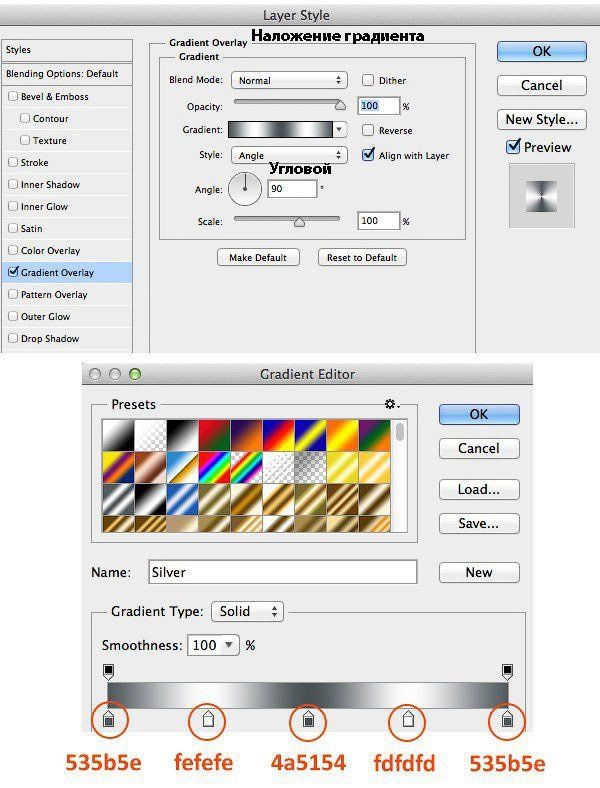Click OK in Gradient Editor
Screen dimensions: 600x788
[479, 414]
